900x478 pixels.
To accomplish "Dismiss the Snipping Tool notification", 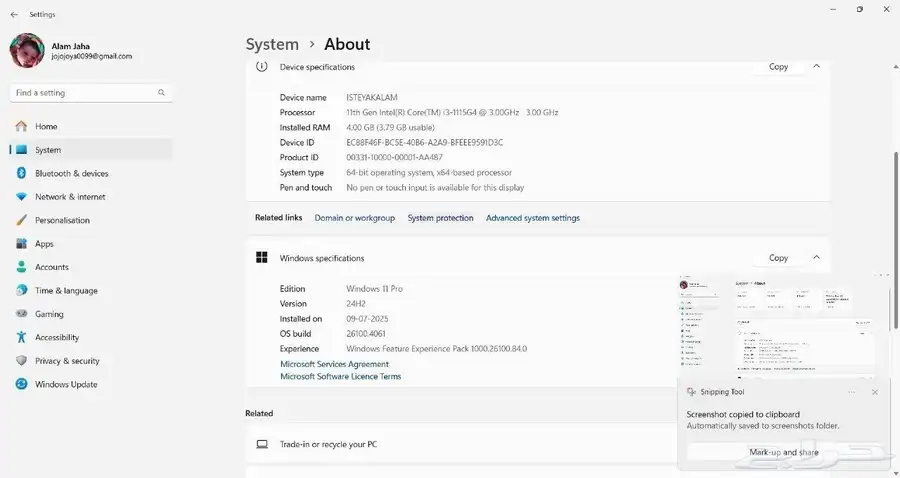I will pyautogui.click(x=875, y=392).
